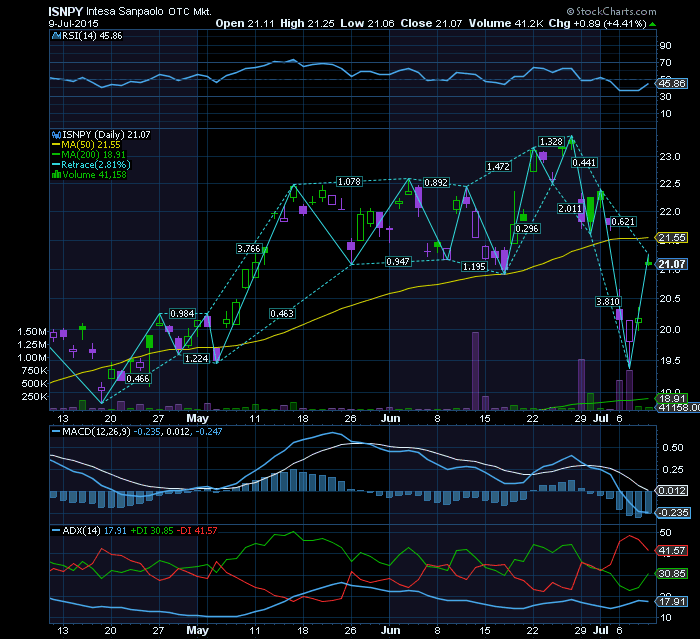The image size is (700, 639).
Task: Click the 0.441 retracement label
Action: (584, 163)
